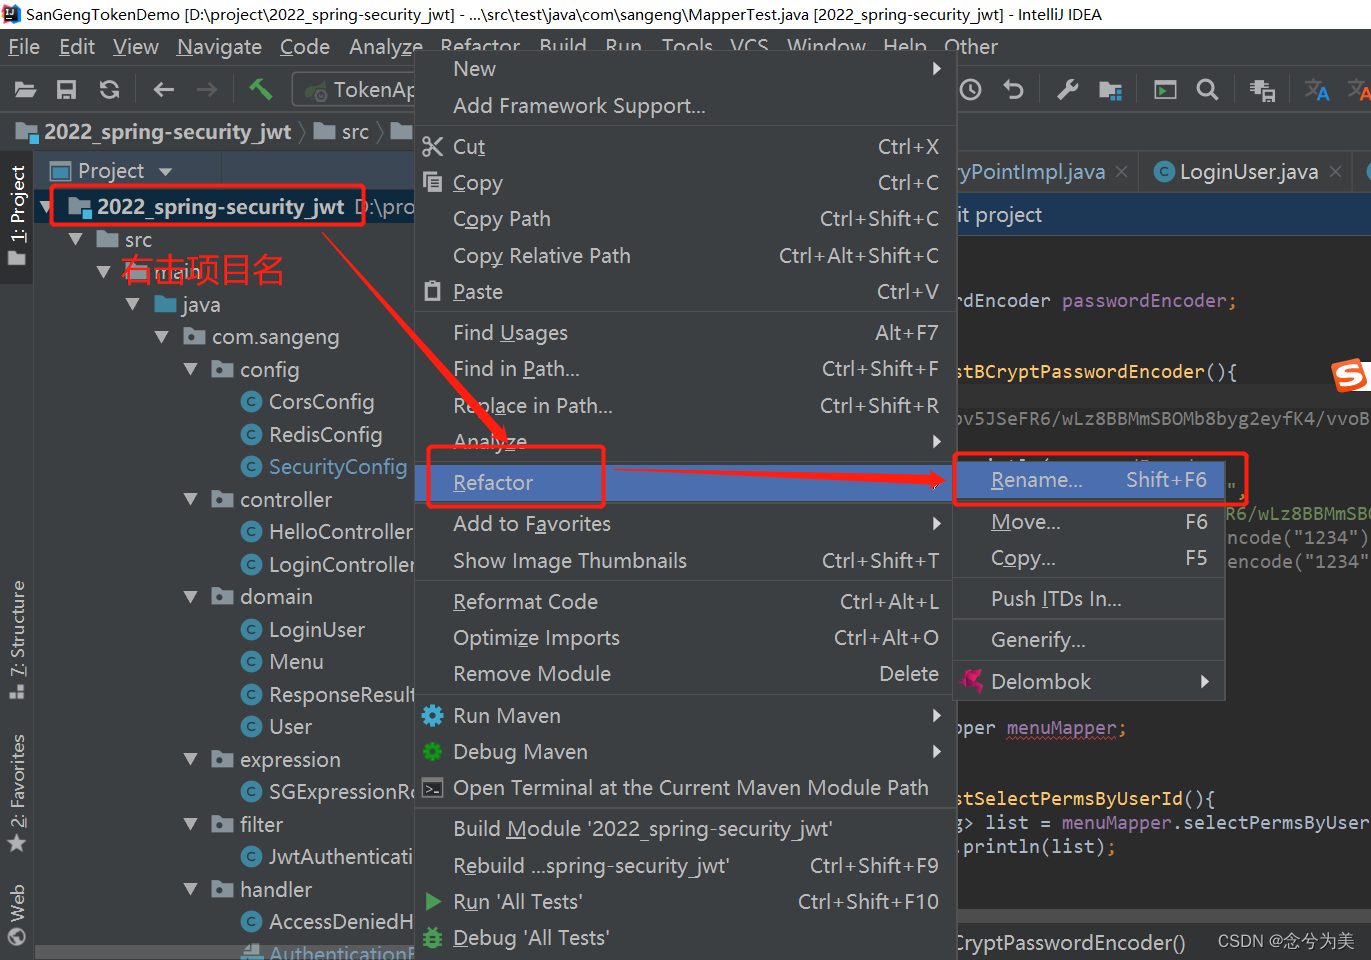Screen dimensions: 1371x960
Task: Open the Delombok submenu
Action: click(x=1089, y=682)
